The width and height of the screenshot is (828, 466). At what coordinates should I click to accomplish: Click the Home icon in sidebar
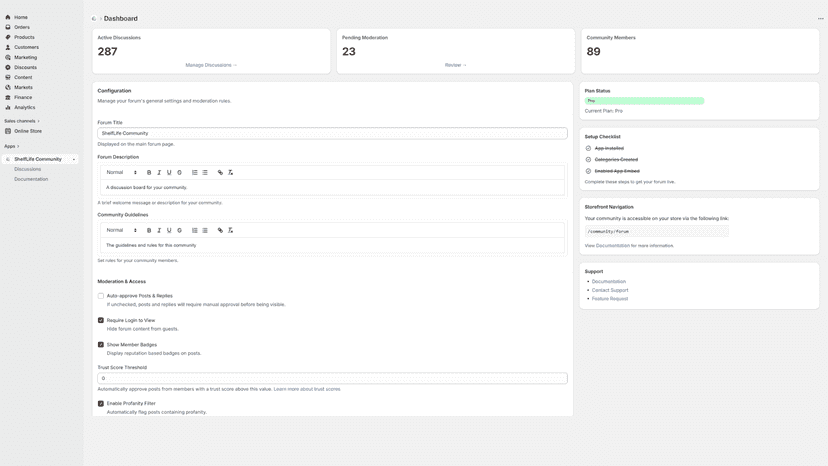pos(8,17)
